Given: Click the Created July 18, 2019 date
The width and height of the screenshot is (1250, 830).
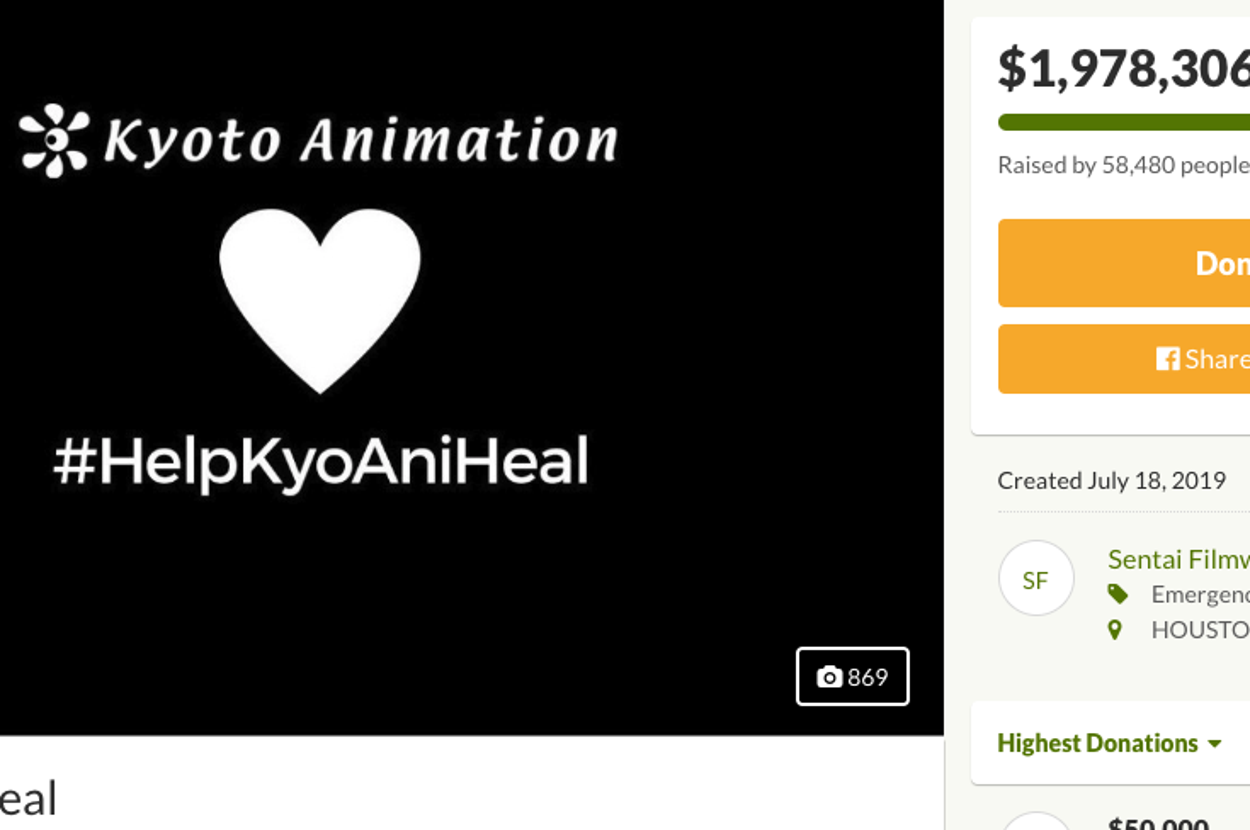Looking at the screenshot, I should click(x=1111, y=481).
